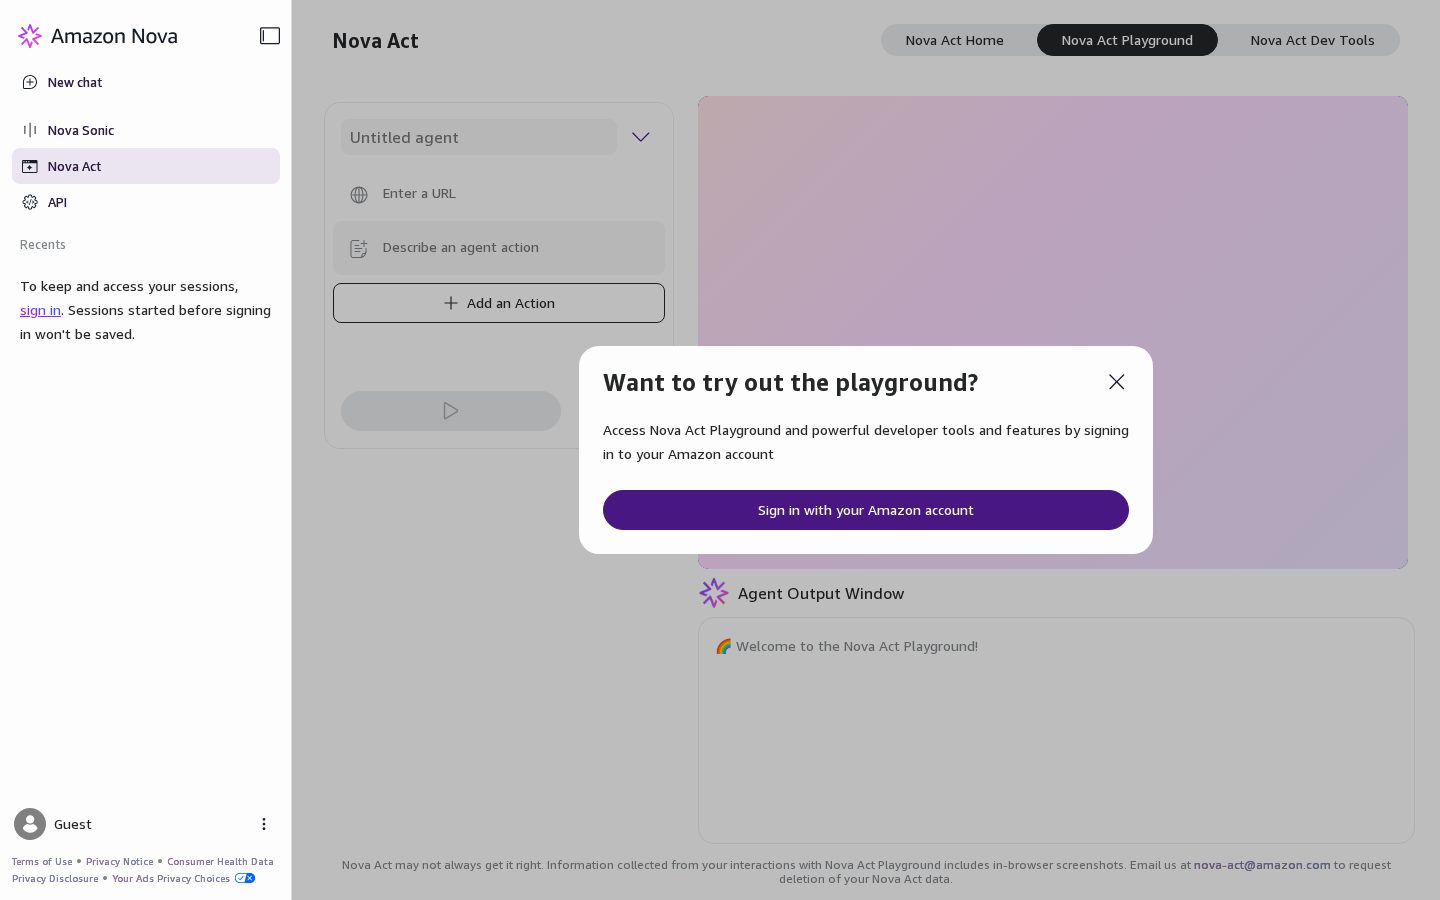Select Nova Act in the sidebar
Viewport: 1440px width, 900px height.
[146, 166]
